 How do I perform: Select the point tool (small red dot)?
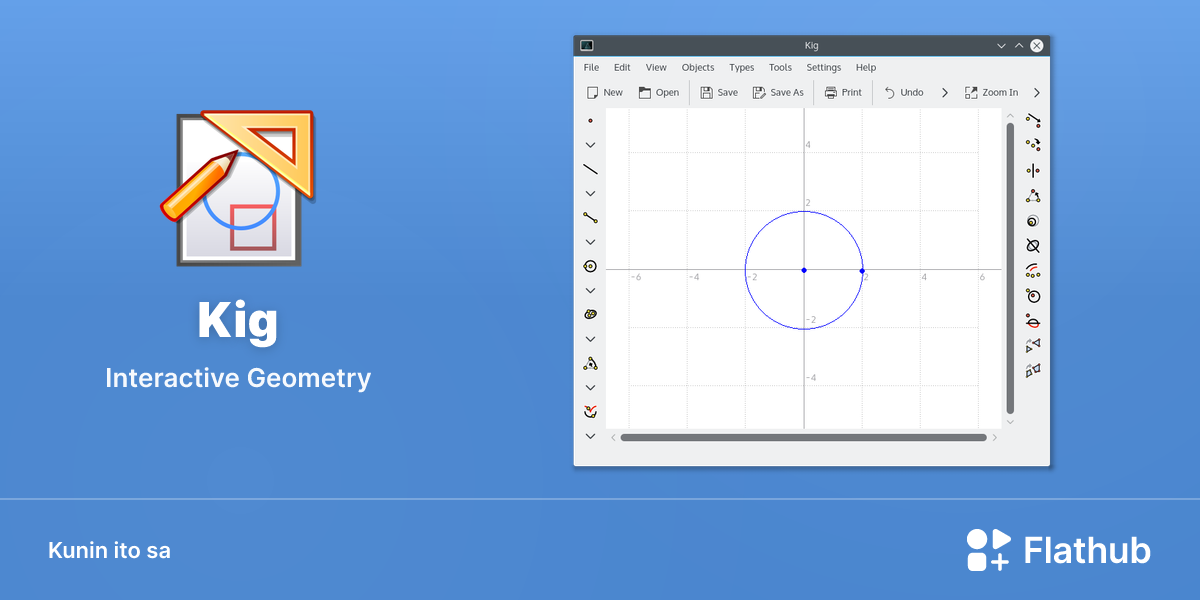[590, 120]
